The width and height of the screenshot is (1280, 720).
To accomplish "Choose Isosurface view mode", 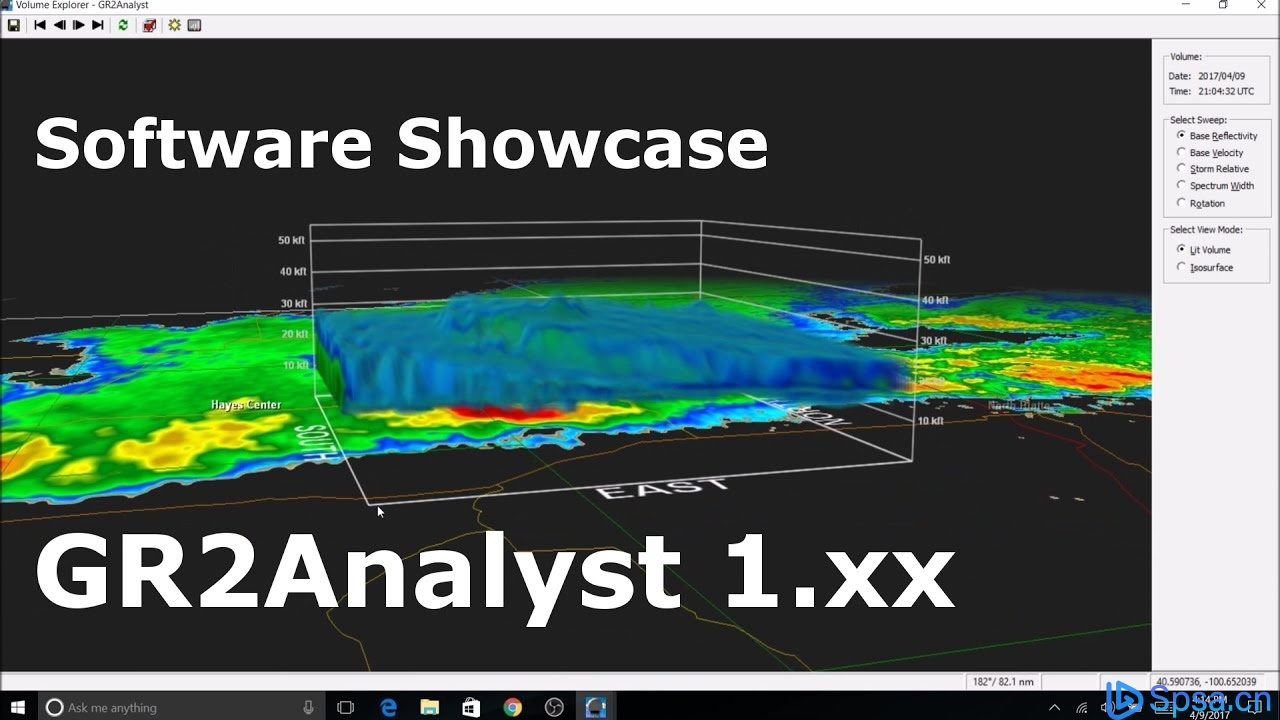I will click(x=1205, y=267).
